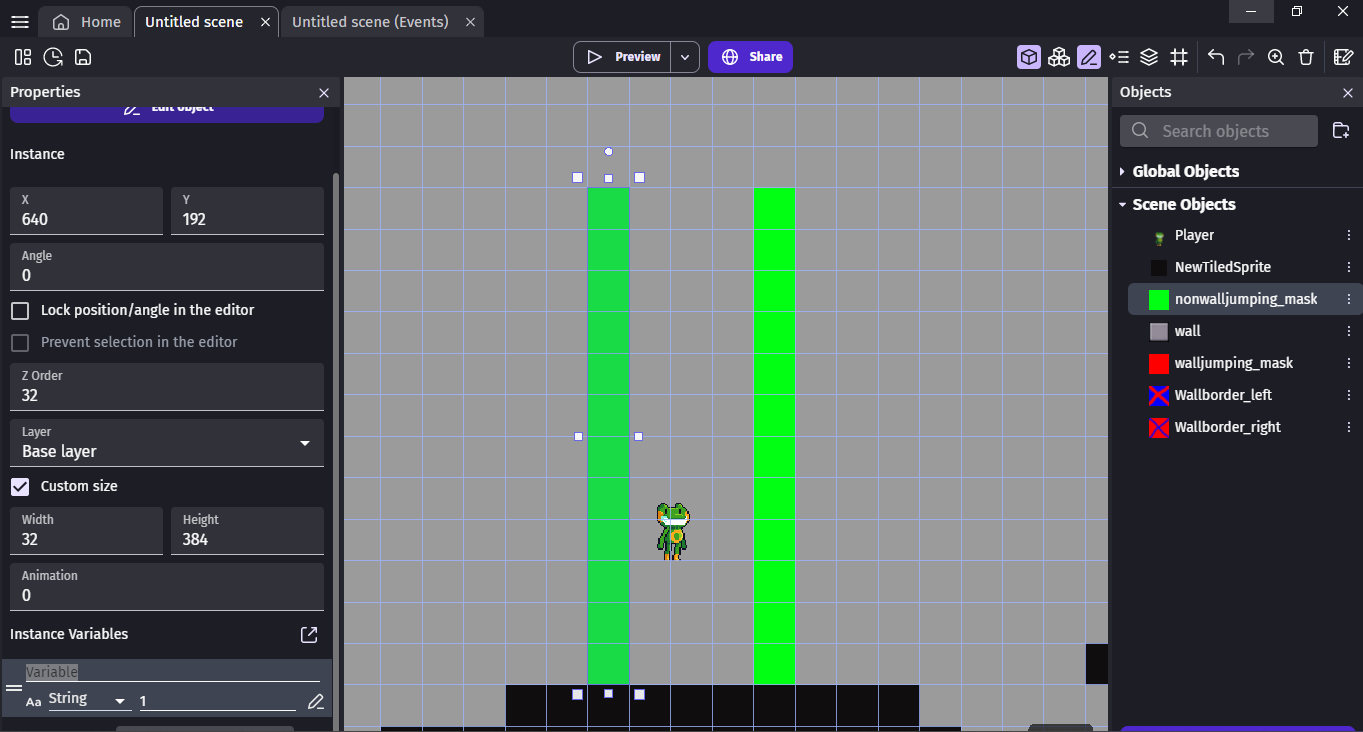Select the Untitled scene tab
Viewport: 1363px width, 732px height.
point(194,22)
